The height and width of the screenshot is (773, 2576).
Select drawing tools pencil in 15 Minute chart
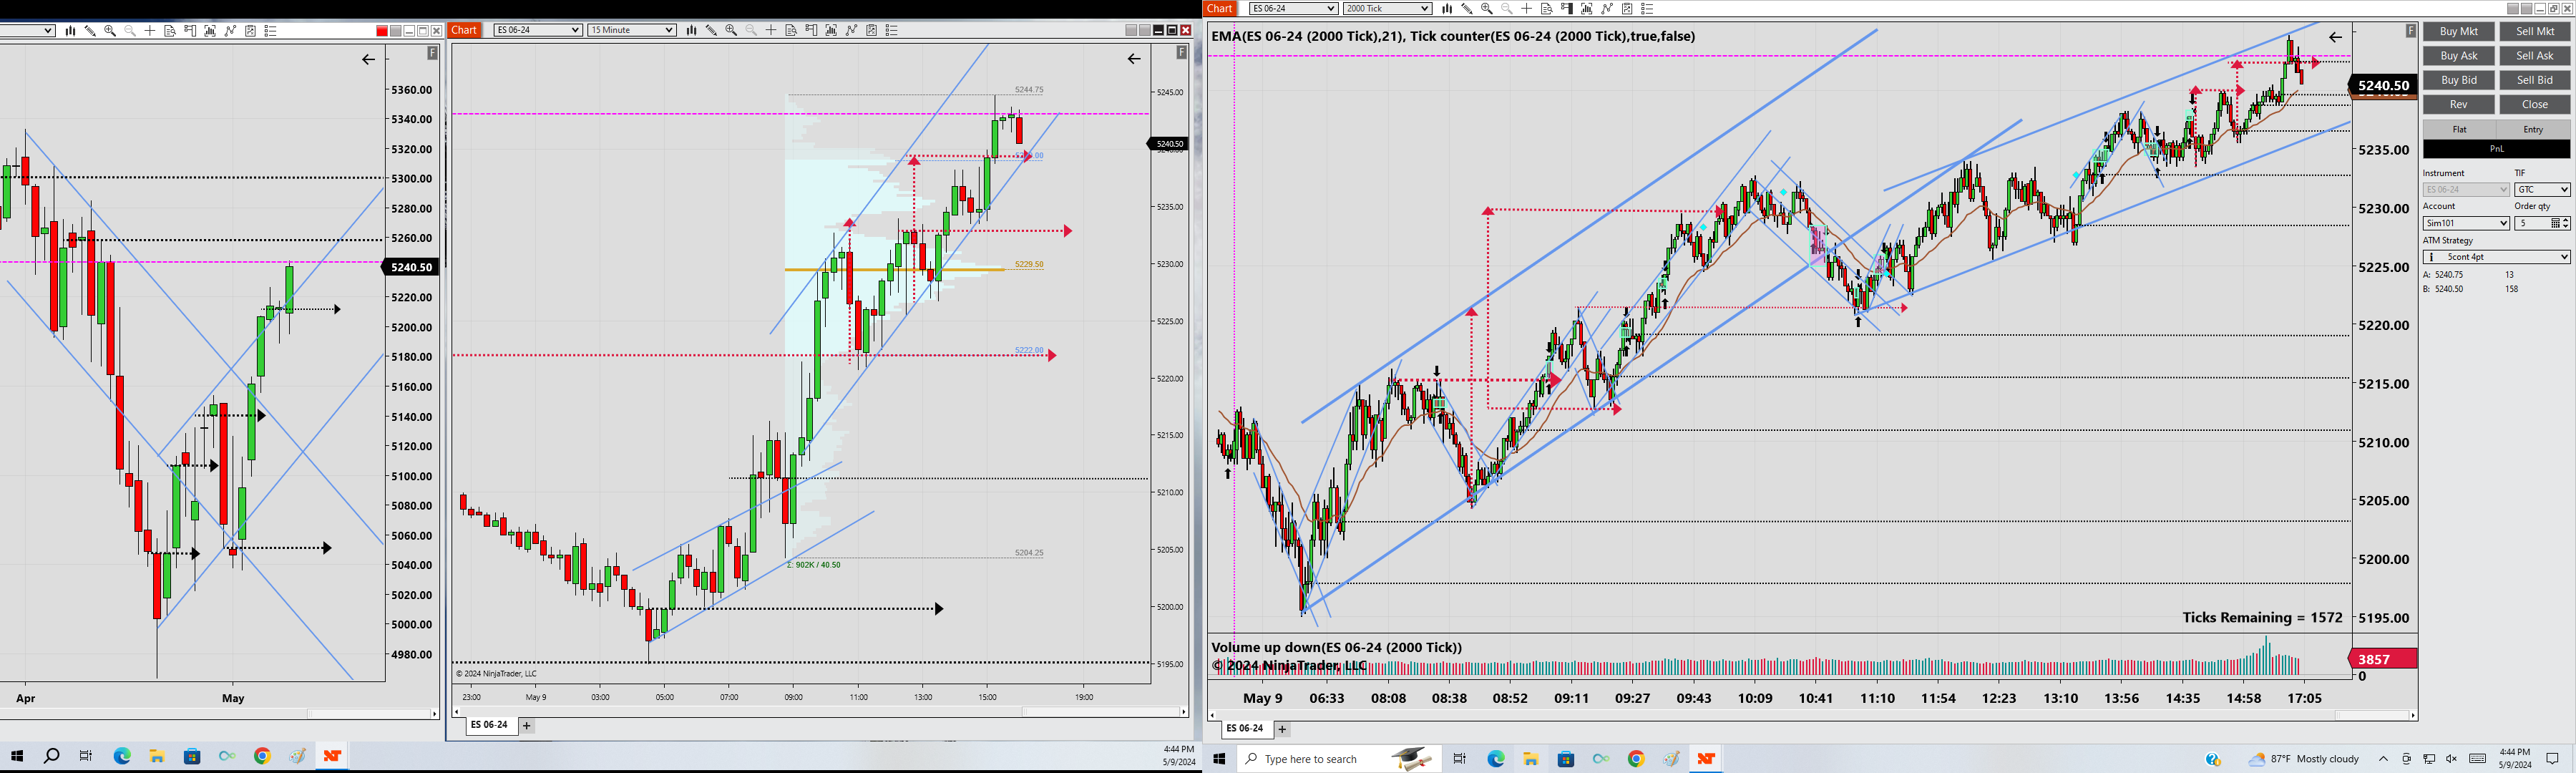711,30
